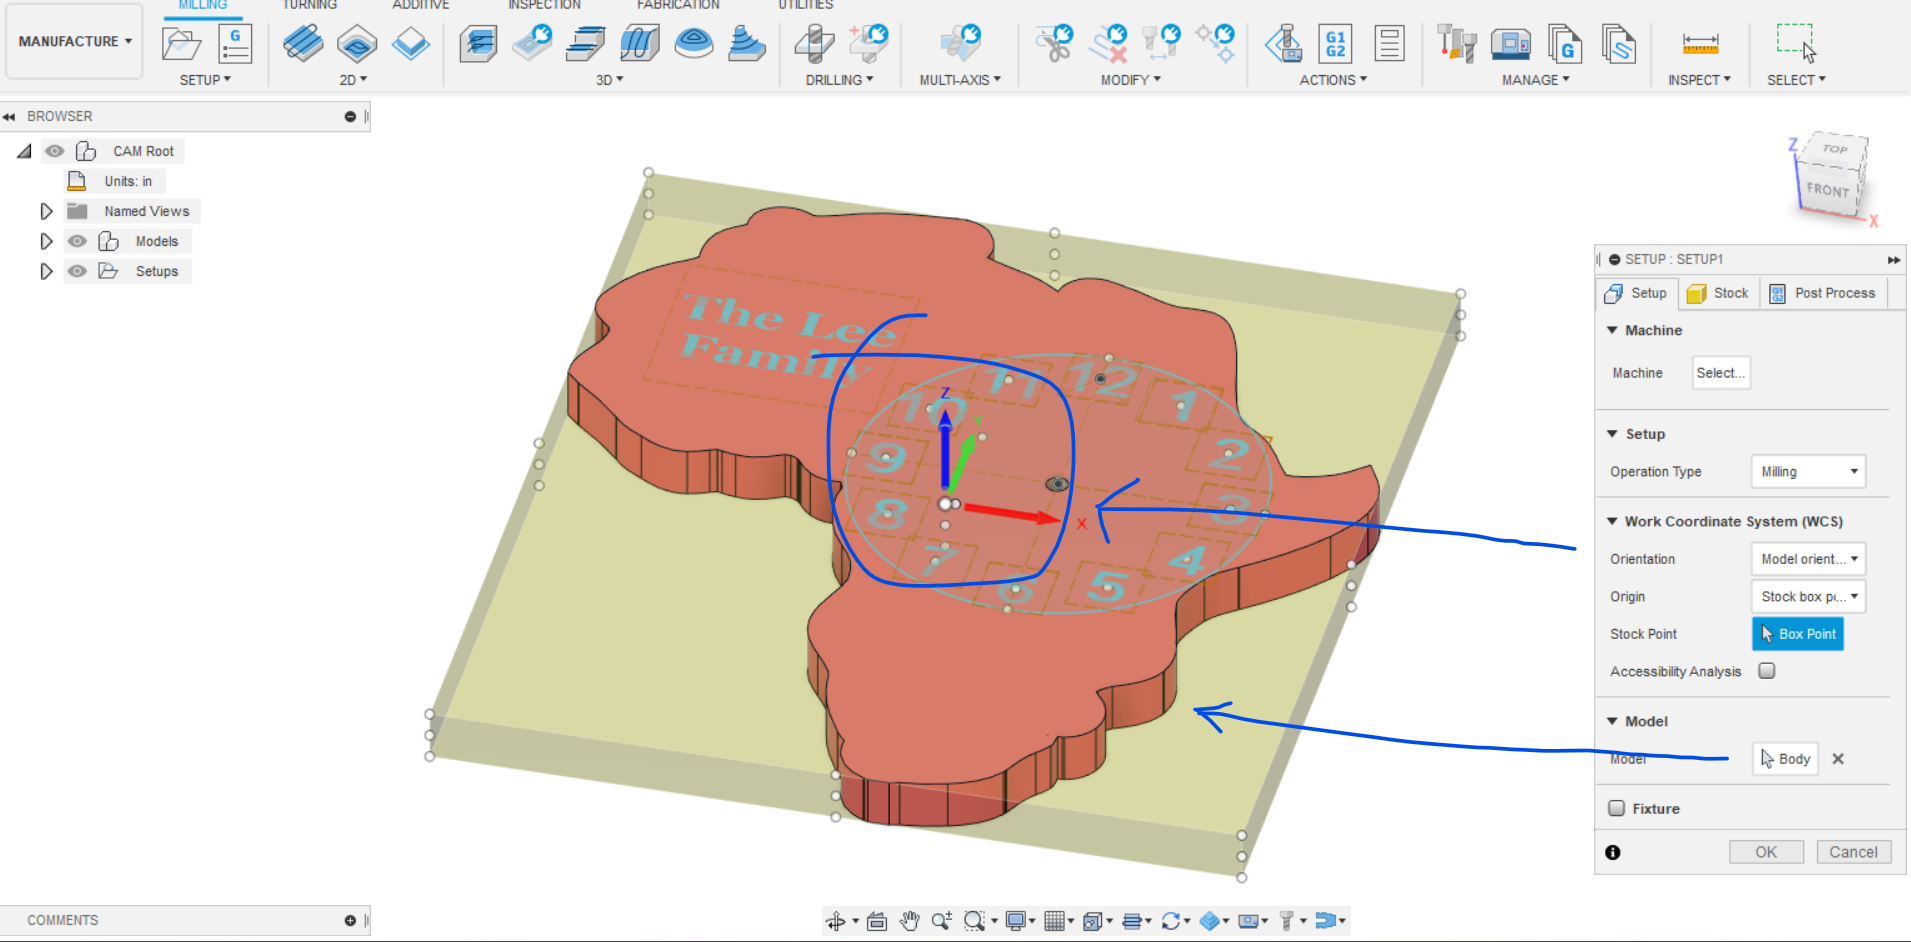The height and width of the screenshot is (942, 1911).
Task: Select the 2D Adaptive Clearing icon
Action: pyautogui.click(x=303, y=44)
